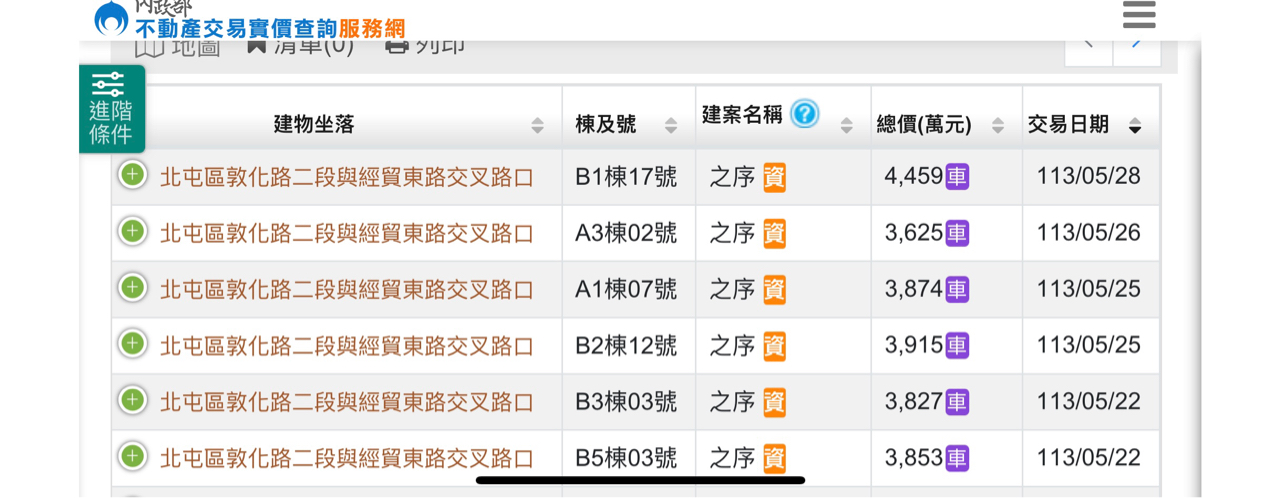Expand row A3棟02號 with plus icon
The height and width of the screenshot is (498, 1280).
click(x=133, y=232)
